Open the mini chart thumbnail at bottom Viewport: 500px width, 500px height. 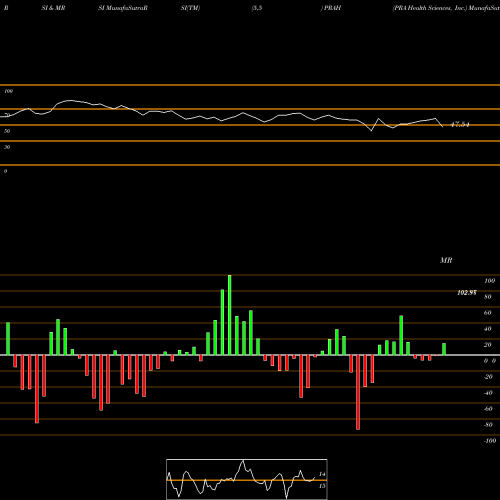pos(247,479)
